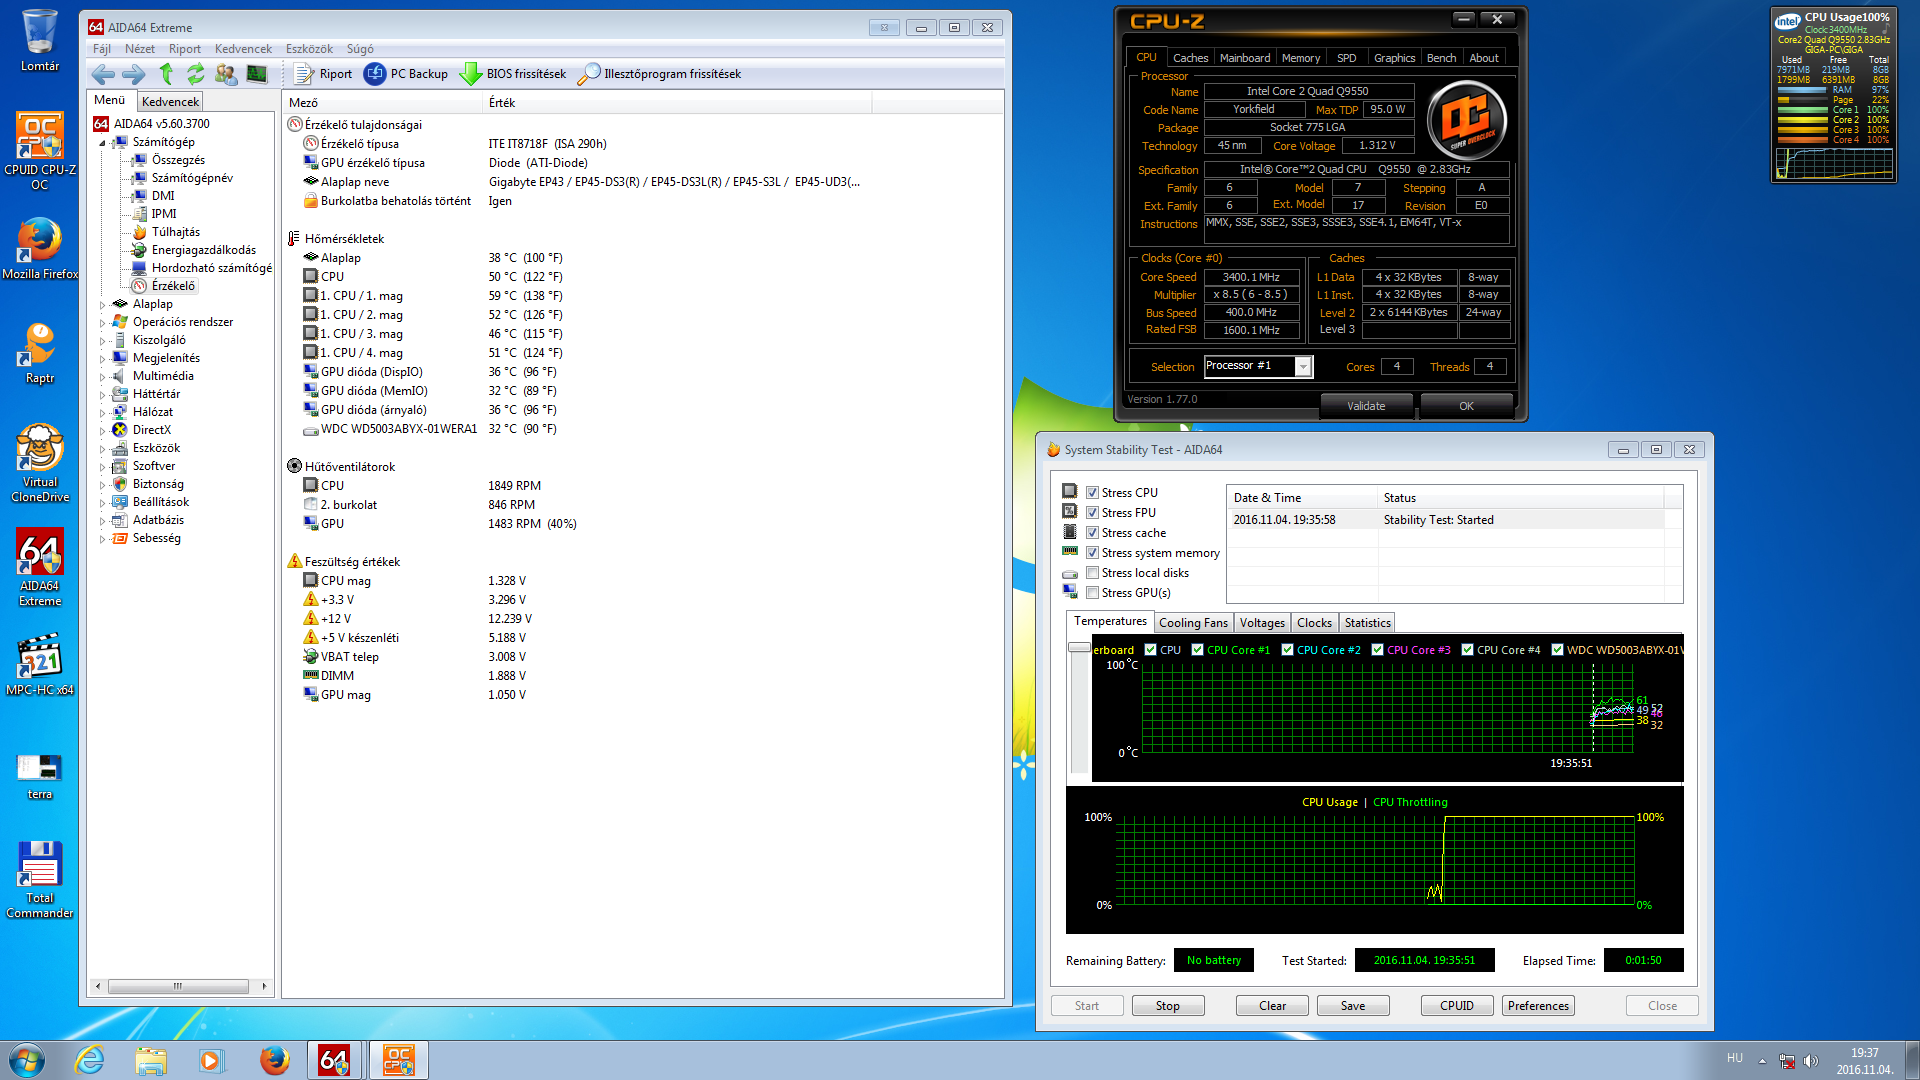
Task: Toggle CPU Core #1 graph checkbox
Action: coord(1197,650)
